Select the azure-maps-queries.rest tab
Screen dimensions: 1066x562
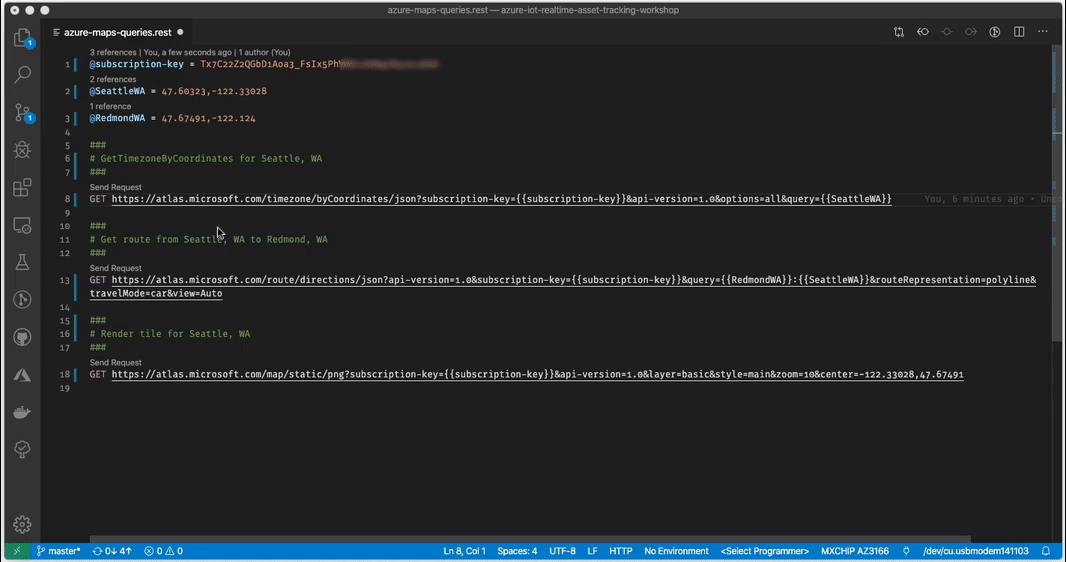117,32
